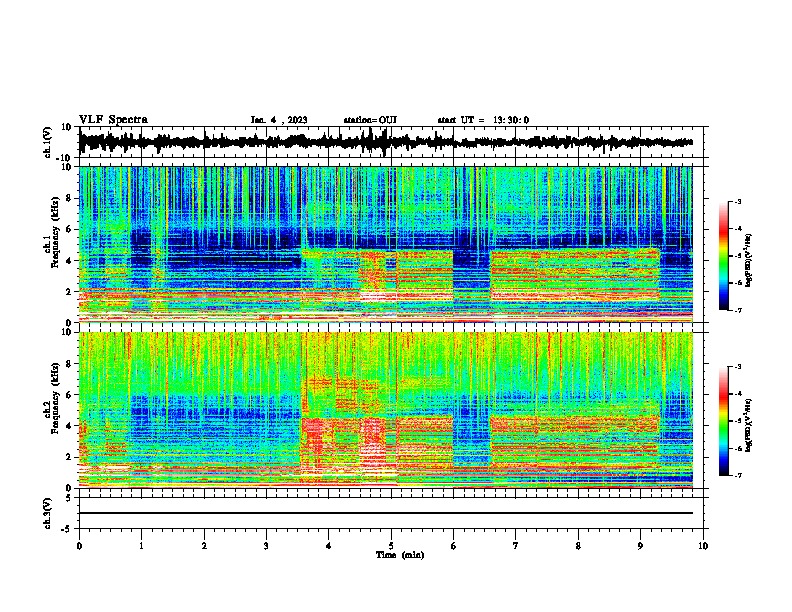Click inside the ch.1 spectrogram panel
This screenshot has height=612, width=792.
[386, 244]
